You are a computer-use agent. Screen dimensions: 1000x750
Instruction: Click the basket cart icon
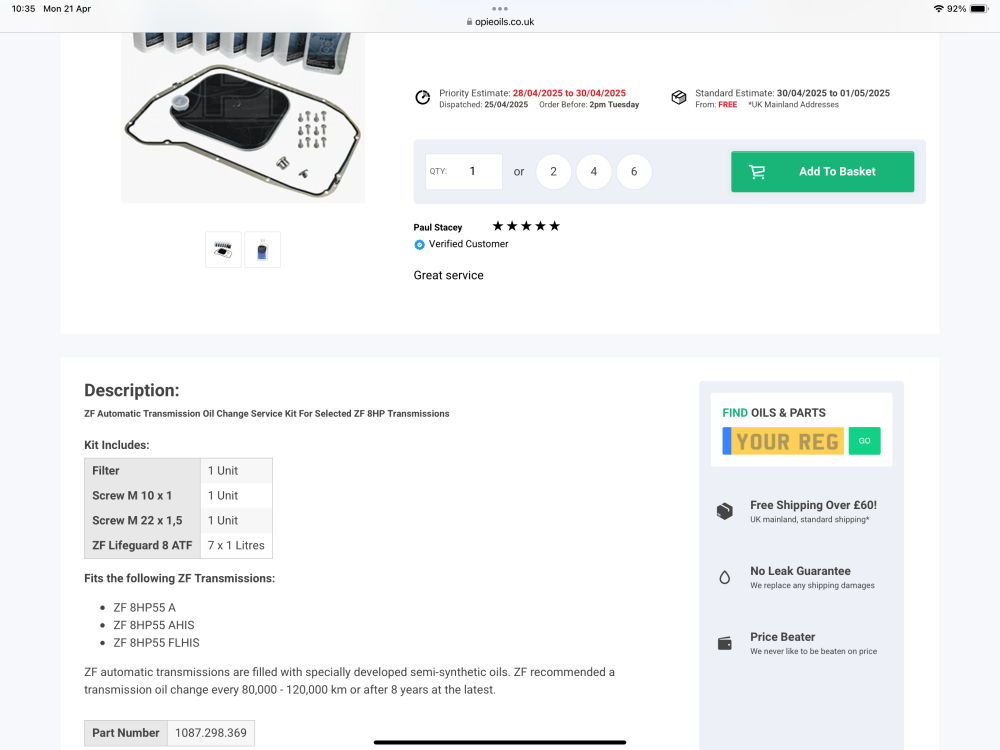[x=757, y=172]
